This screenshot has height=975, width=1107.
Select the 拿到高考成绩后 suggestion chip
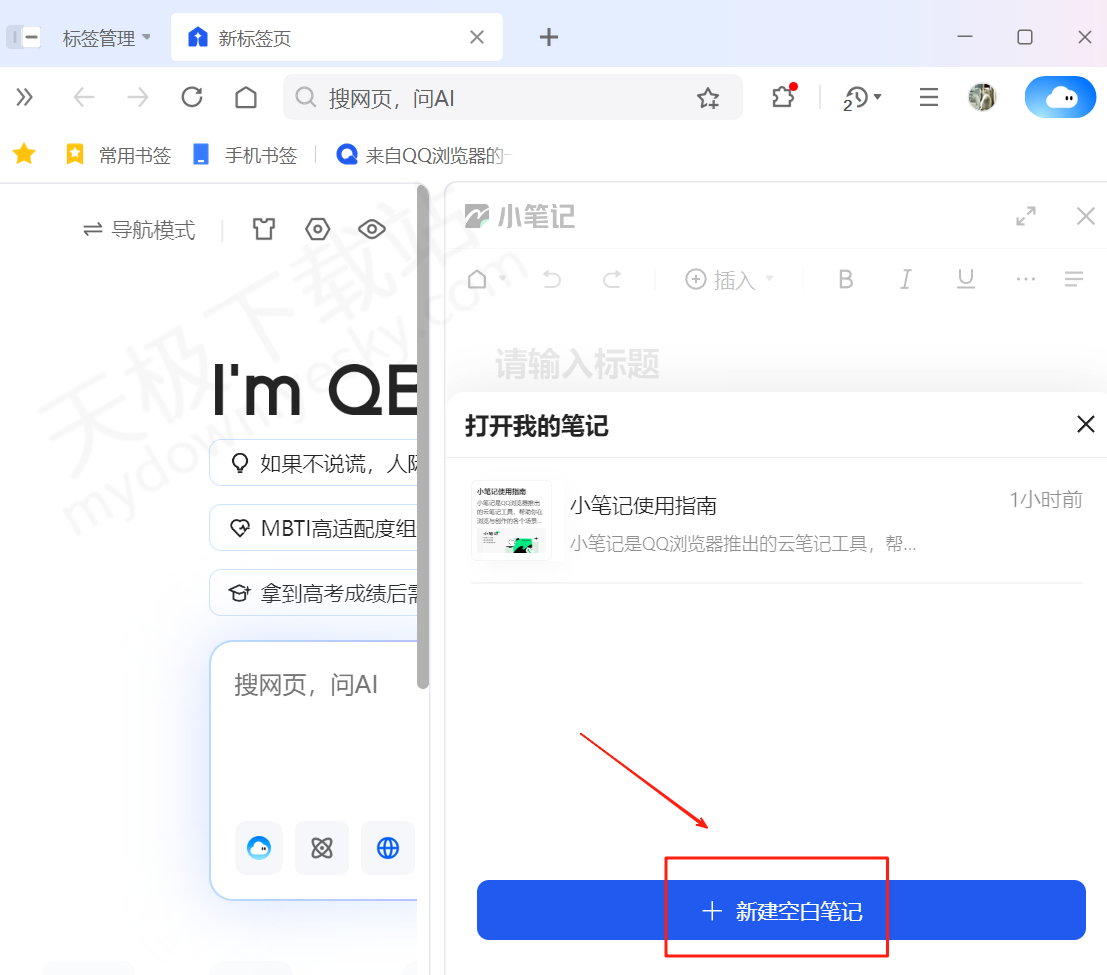pyautogui.click(x=315, y=593)
